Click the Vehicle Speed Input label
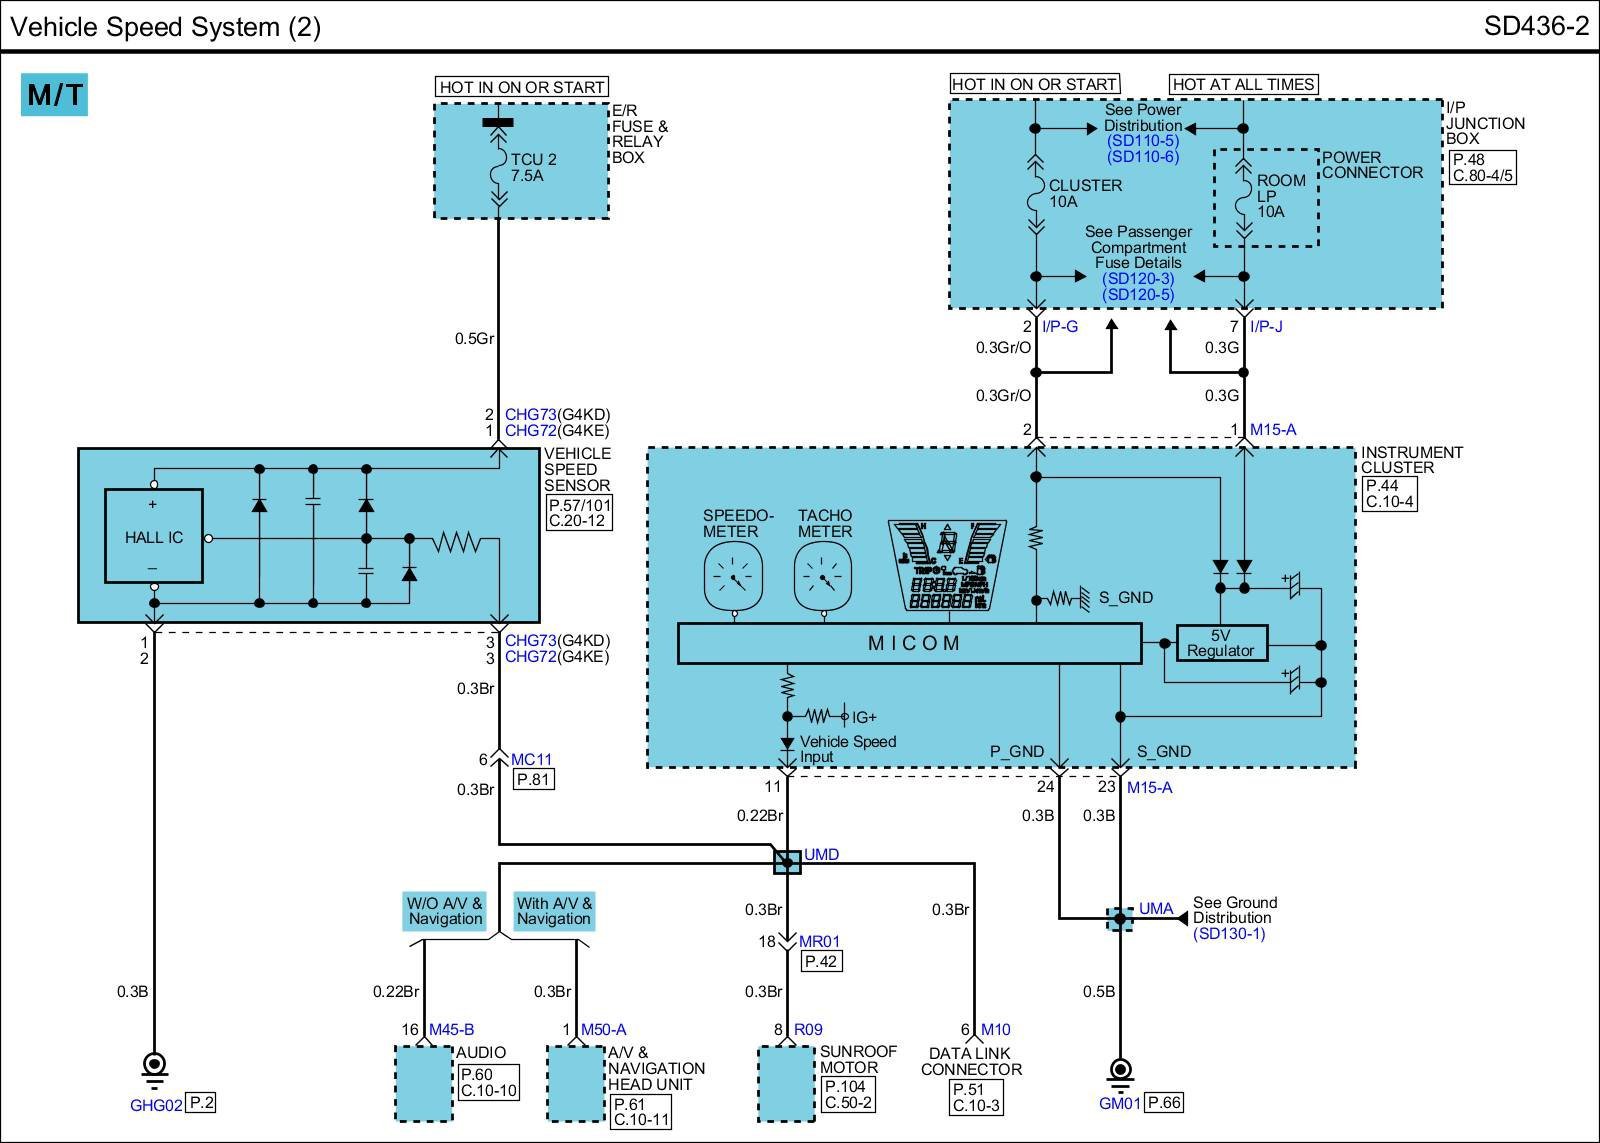 [x=848, y=750]
